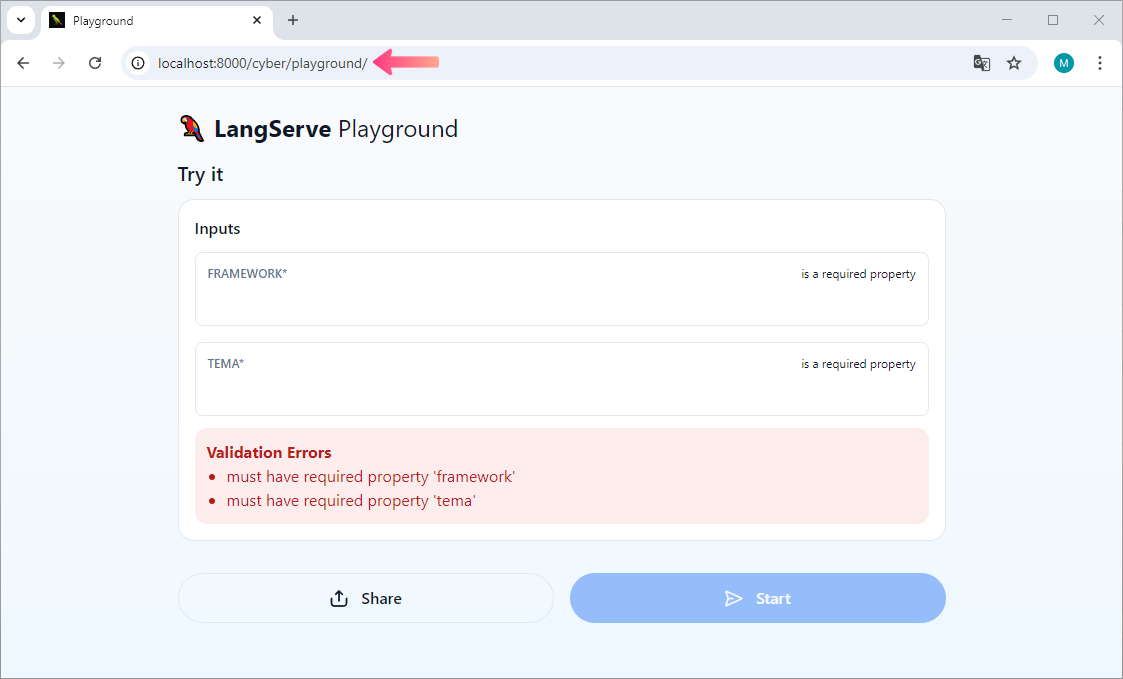View site information via the info icon
The height and width of the screenshot is (679, 1123).
tap(138, 63)
